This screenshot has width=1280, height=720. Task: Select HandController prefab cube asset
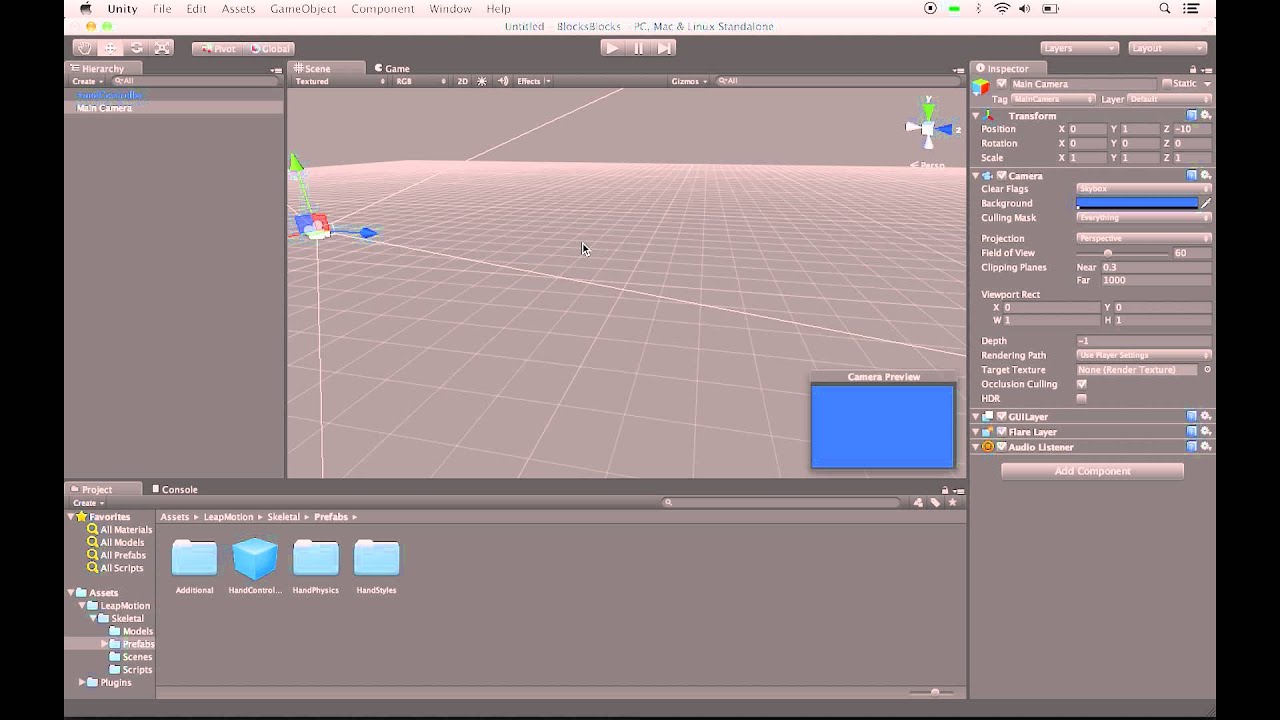click(x=255, y=559)
